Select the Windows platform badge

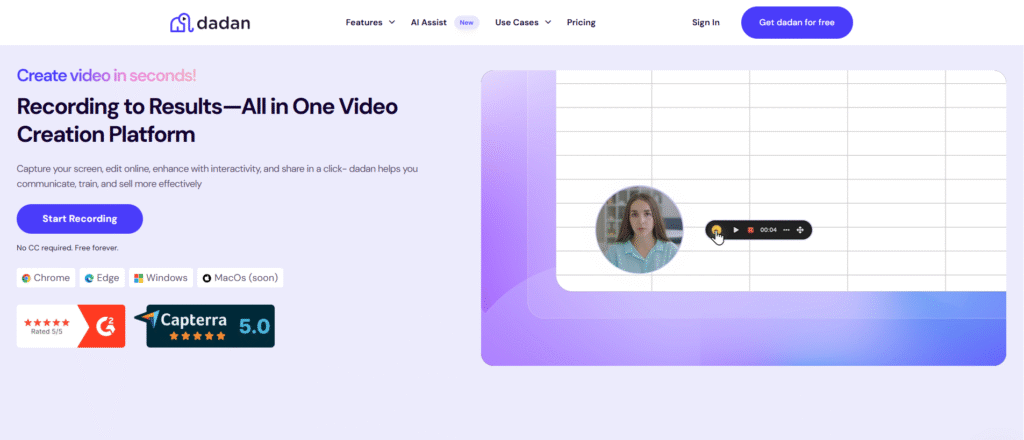161,277
